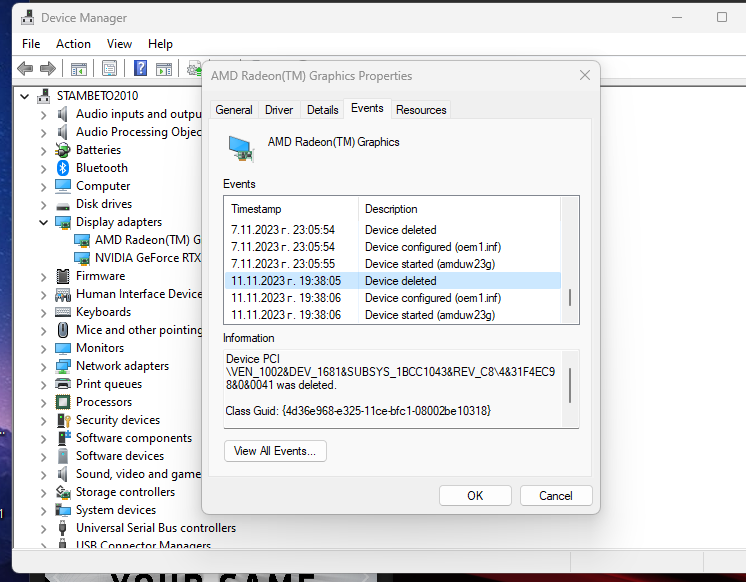This screenshot has width=746, height=582.
Task: Click the blue Help toolbar icon
Action: coord(140,69)
